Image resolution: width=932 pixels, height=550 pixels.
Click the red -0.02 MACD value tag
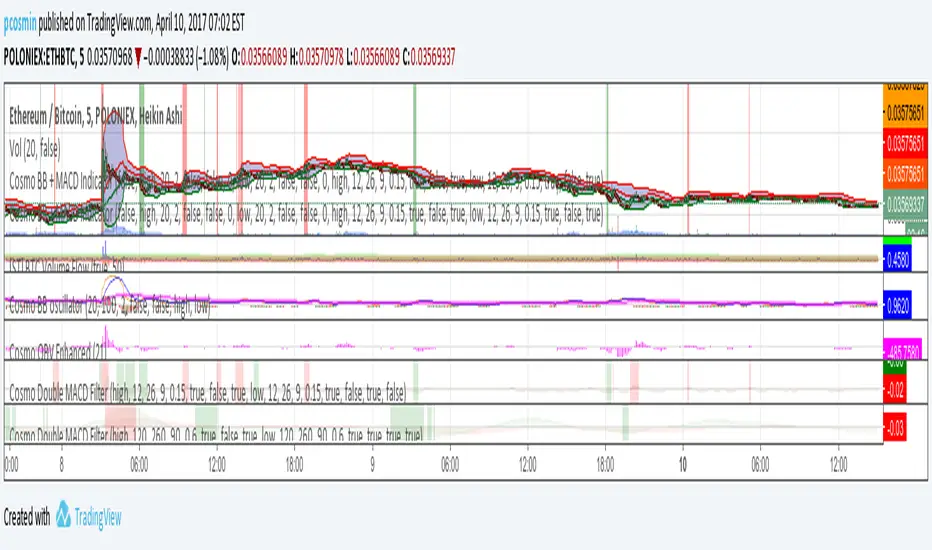click(895, 390)
